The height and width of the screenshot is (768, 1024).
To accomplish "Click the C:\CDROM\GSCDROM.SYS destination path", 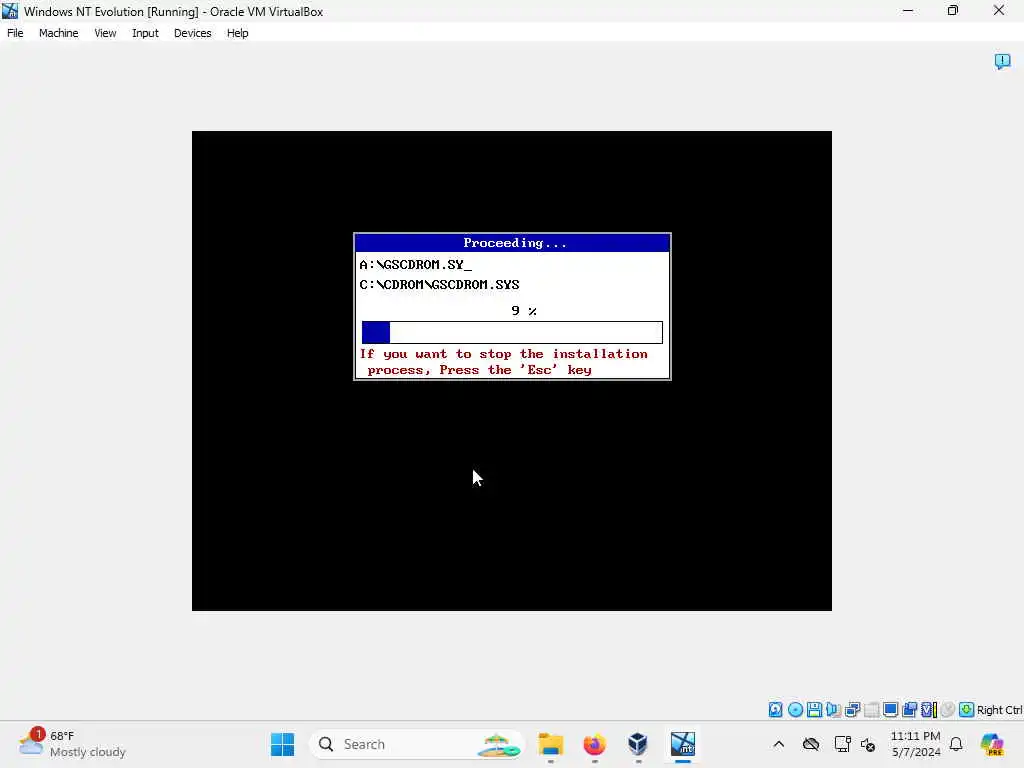I will tap(440, 285).
